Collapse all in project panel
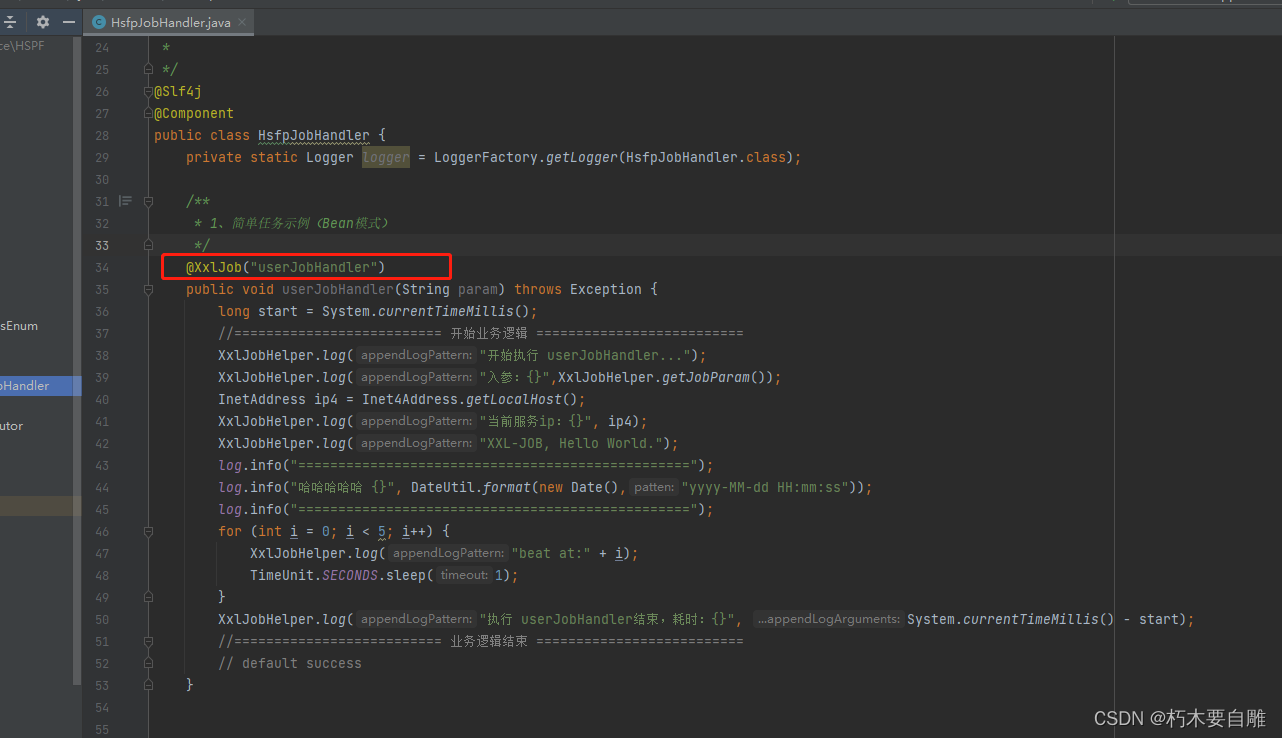Image resolution: width=1282 pixels, height=738 pixels. tap(10, 21)
